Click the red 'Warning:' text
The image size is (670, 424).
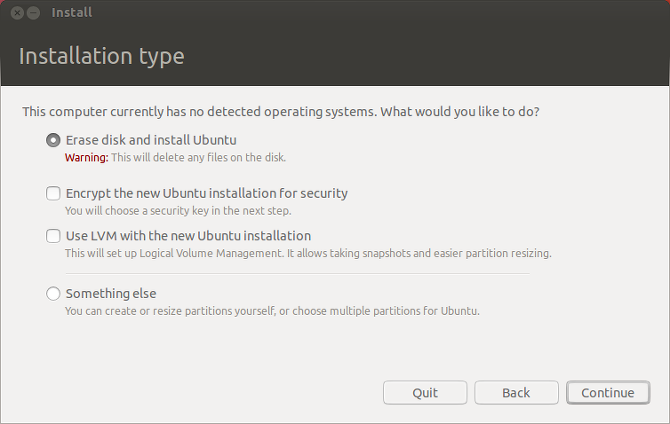coord(87,158)
